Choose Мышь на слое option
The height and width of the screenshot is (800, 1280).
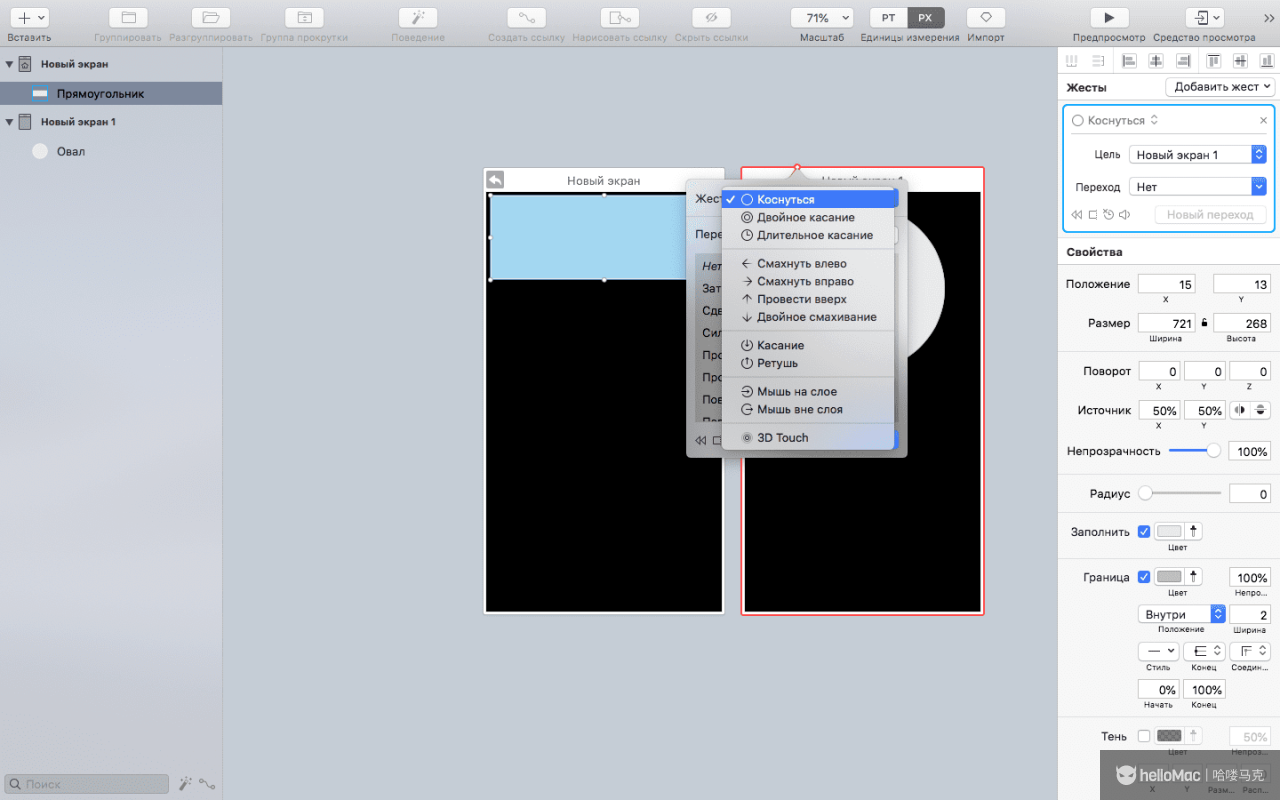pyautogui.click(x=809, y=392)
